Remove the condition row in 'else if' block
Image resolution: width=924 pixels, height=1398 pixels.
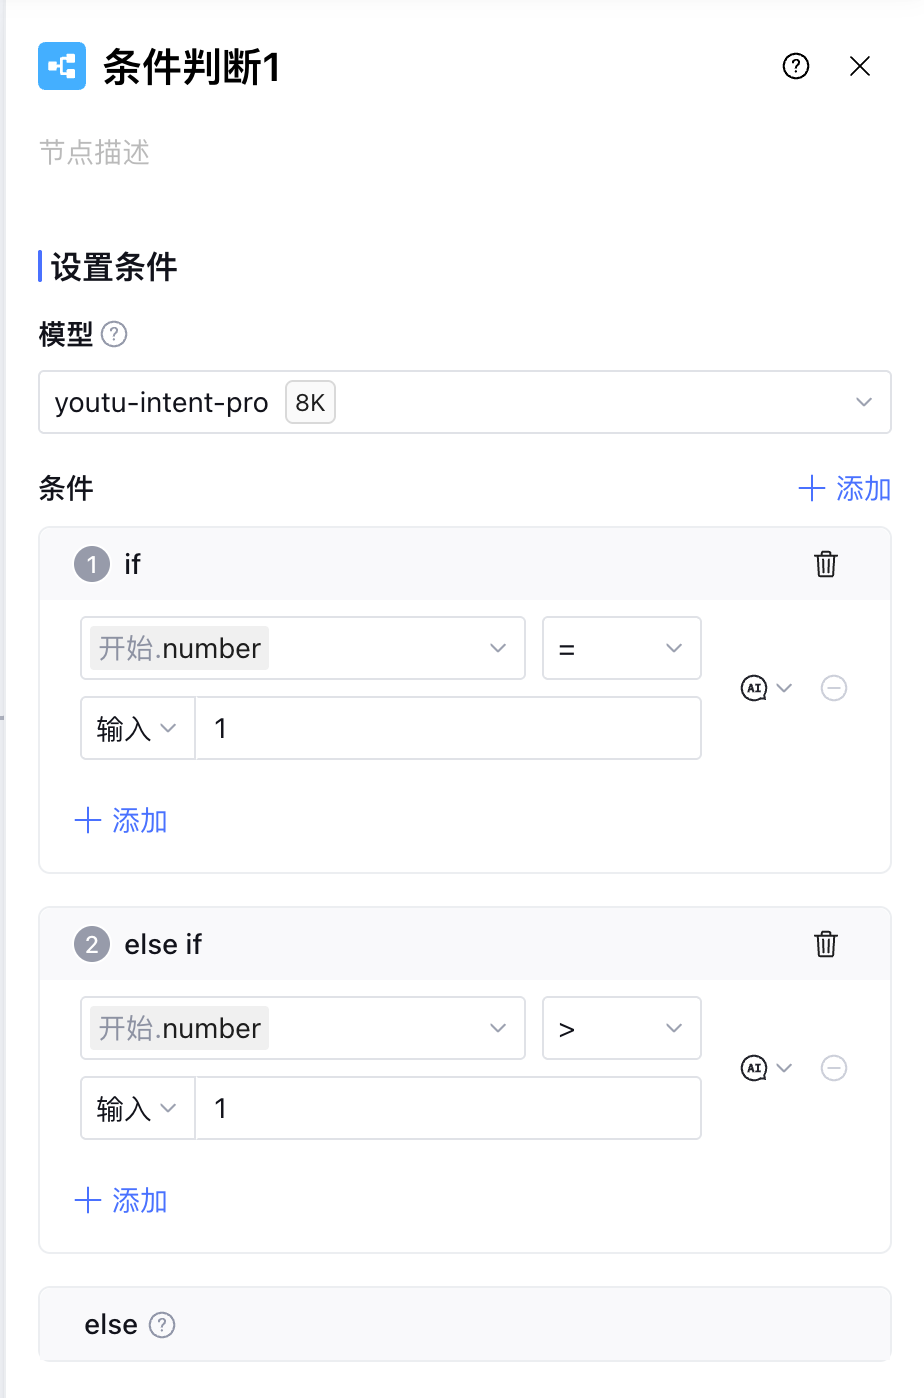(834, 1068)
